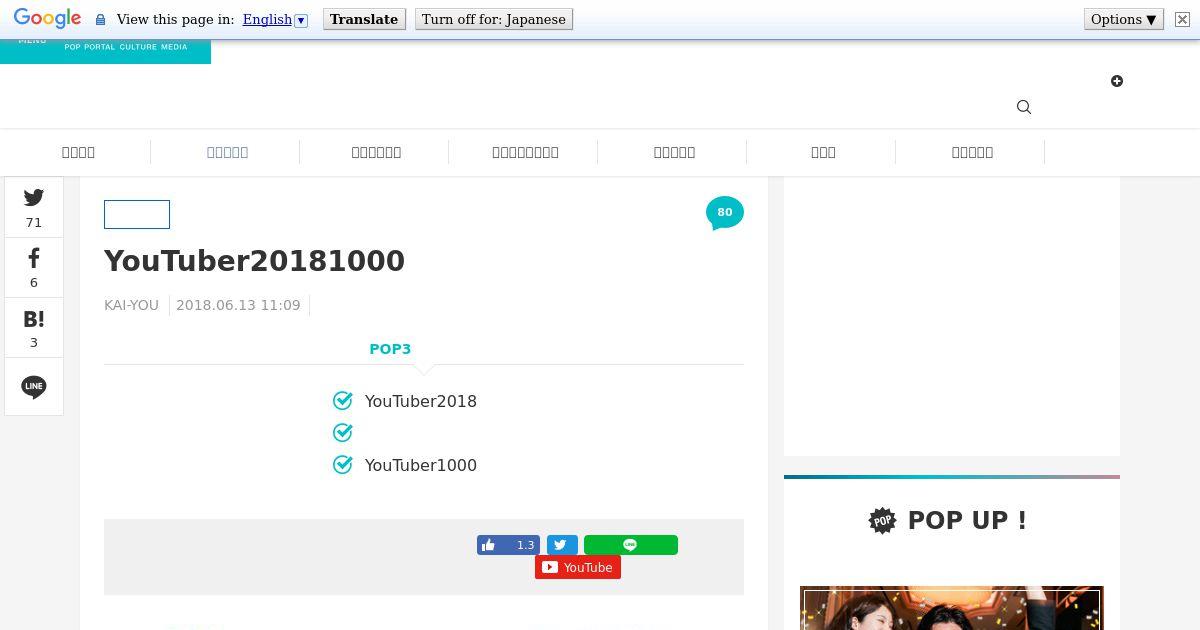Open the 80 comments bubble
Screen dimensions: 1200x630
(725, 213)
